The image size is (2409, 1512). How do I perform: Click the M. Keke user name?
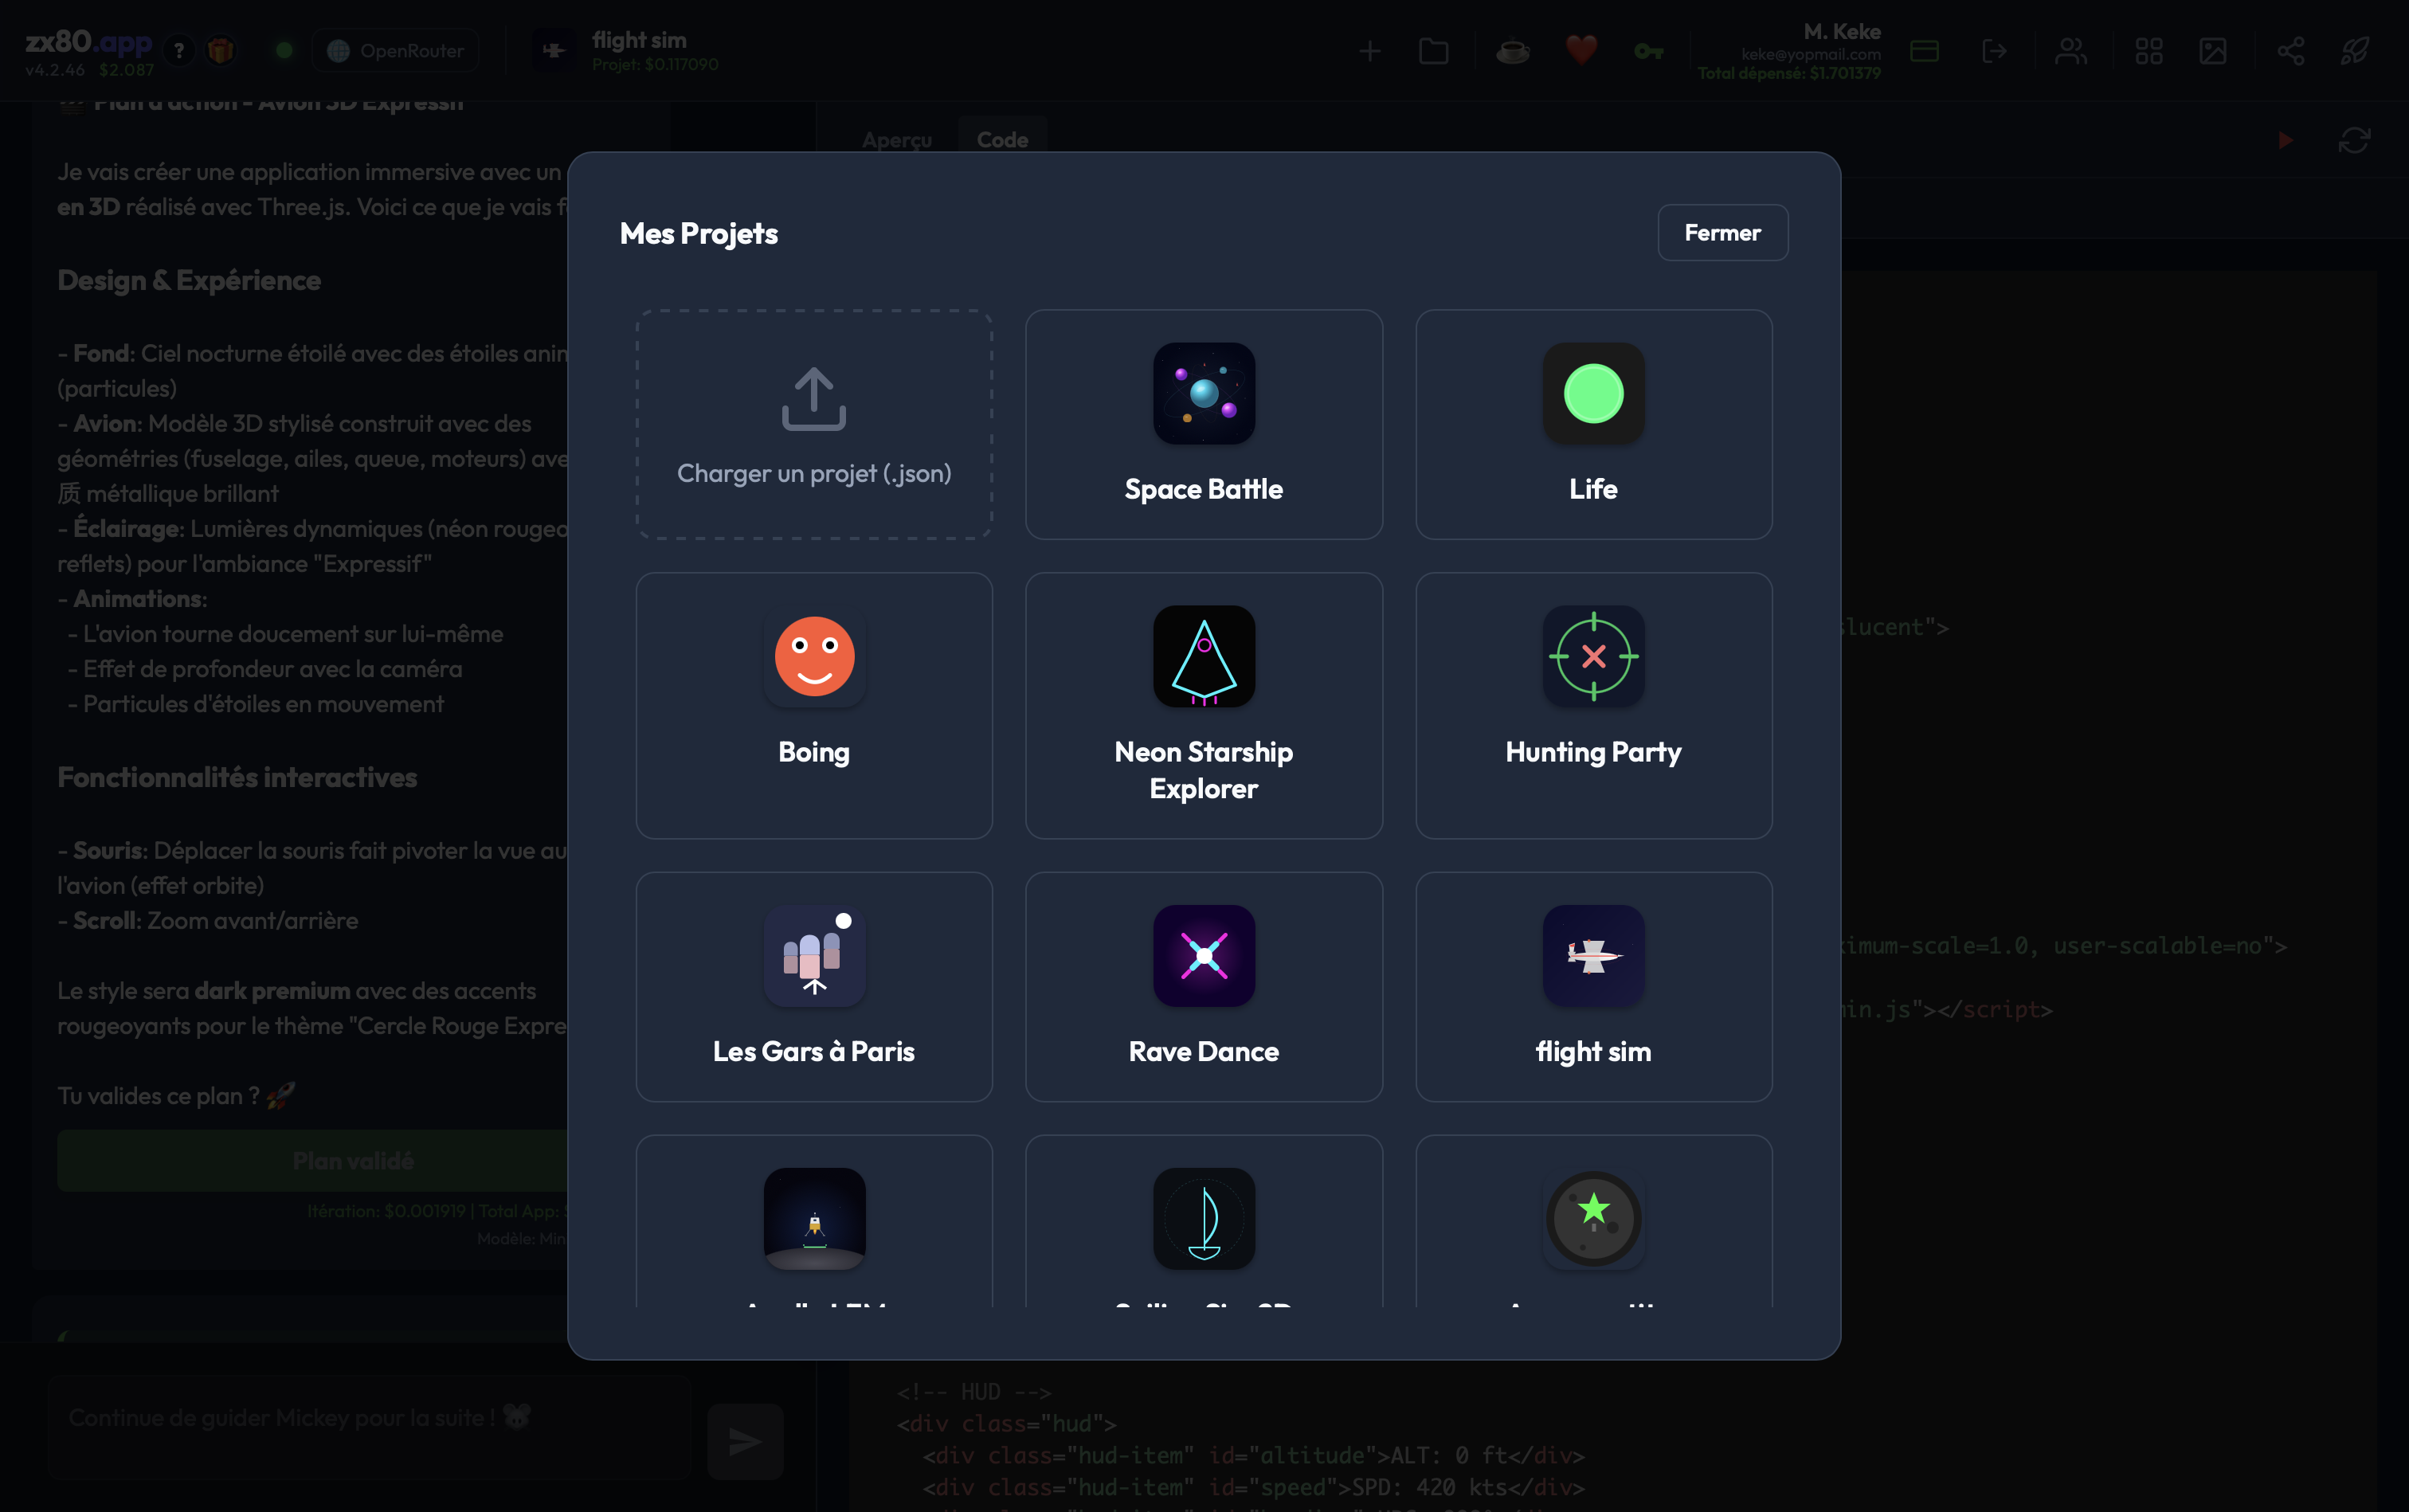pos(1842,31)
